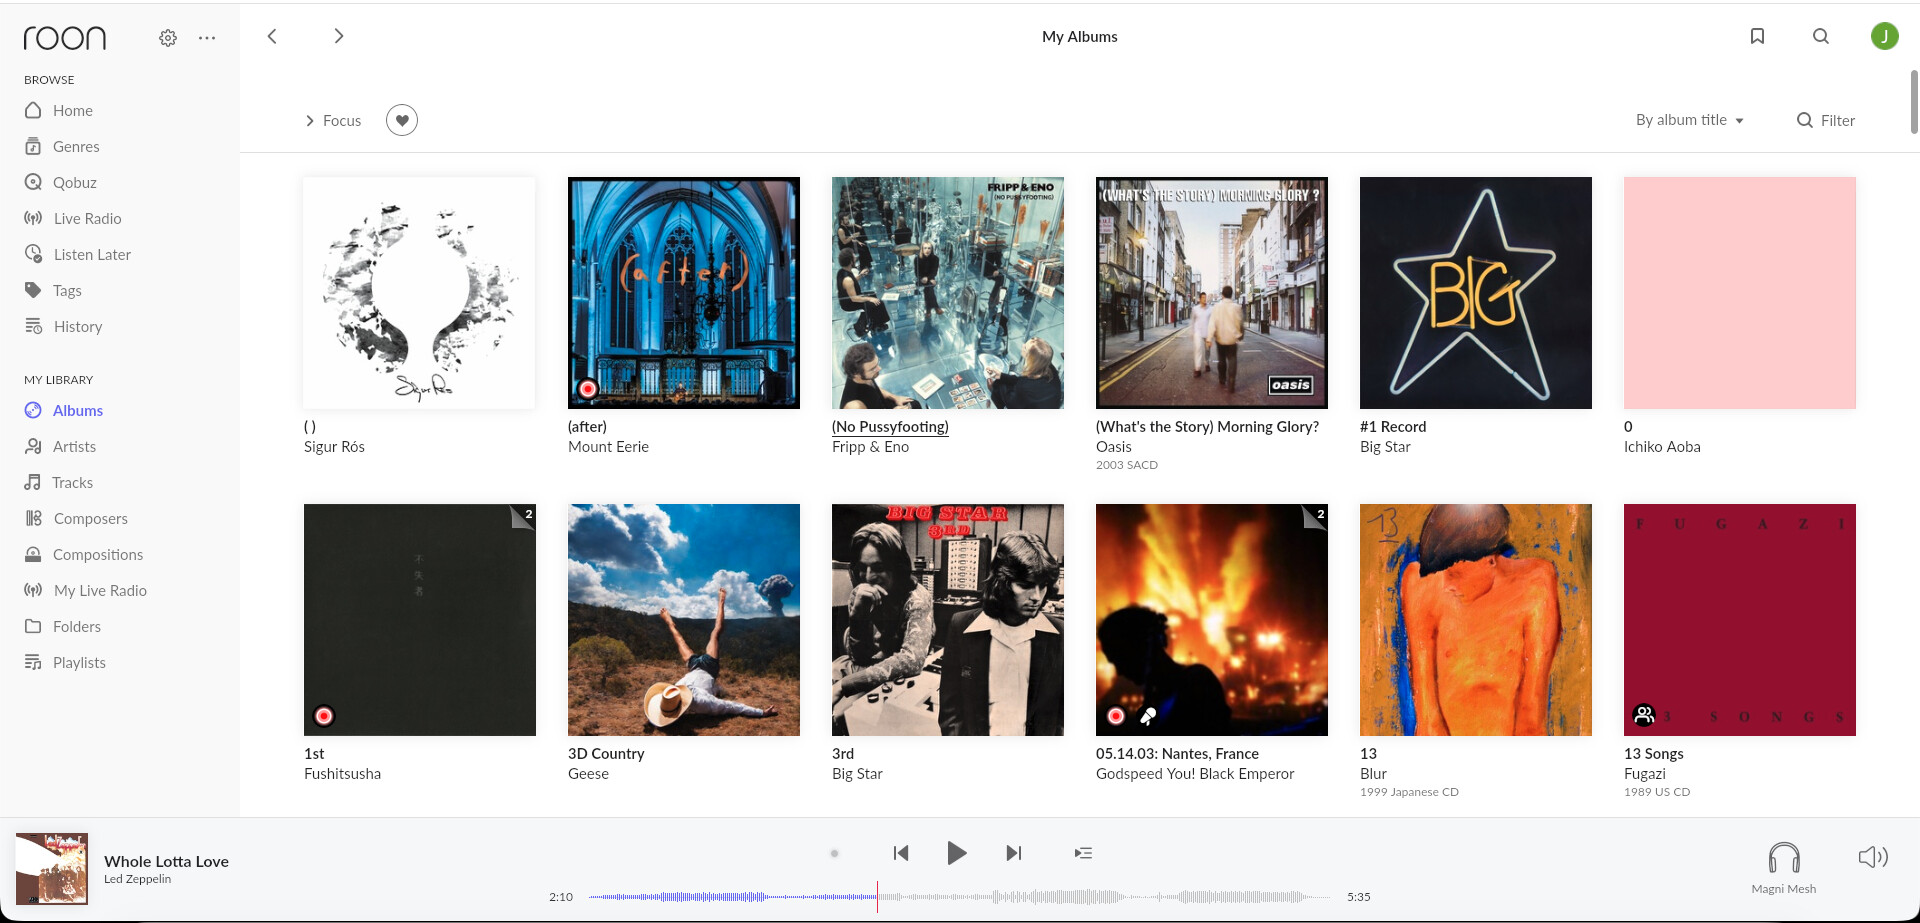Click the people badge on 13 Songs cover
The height and width of the screenshot is (923, 1920).
1644,715
